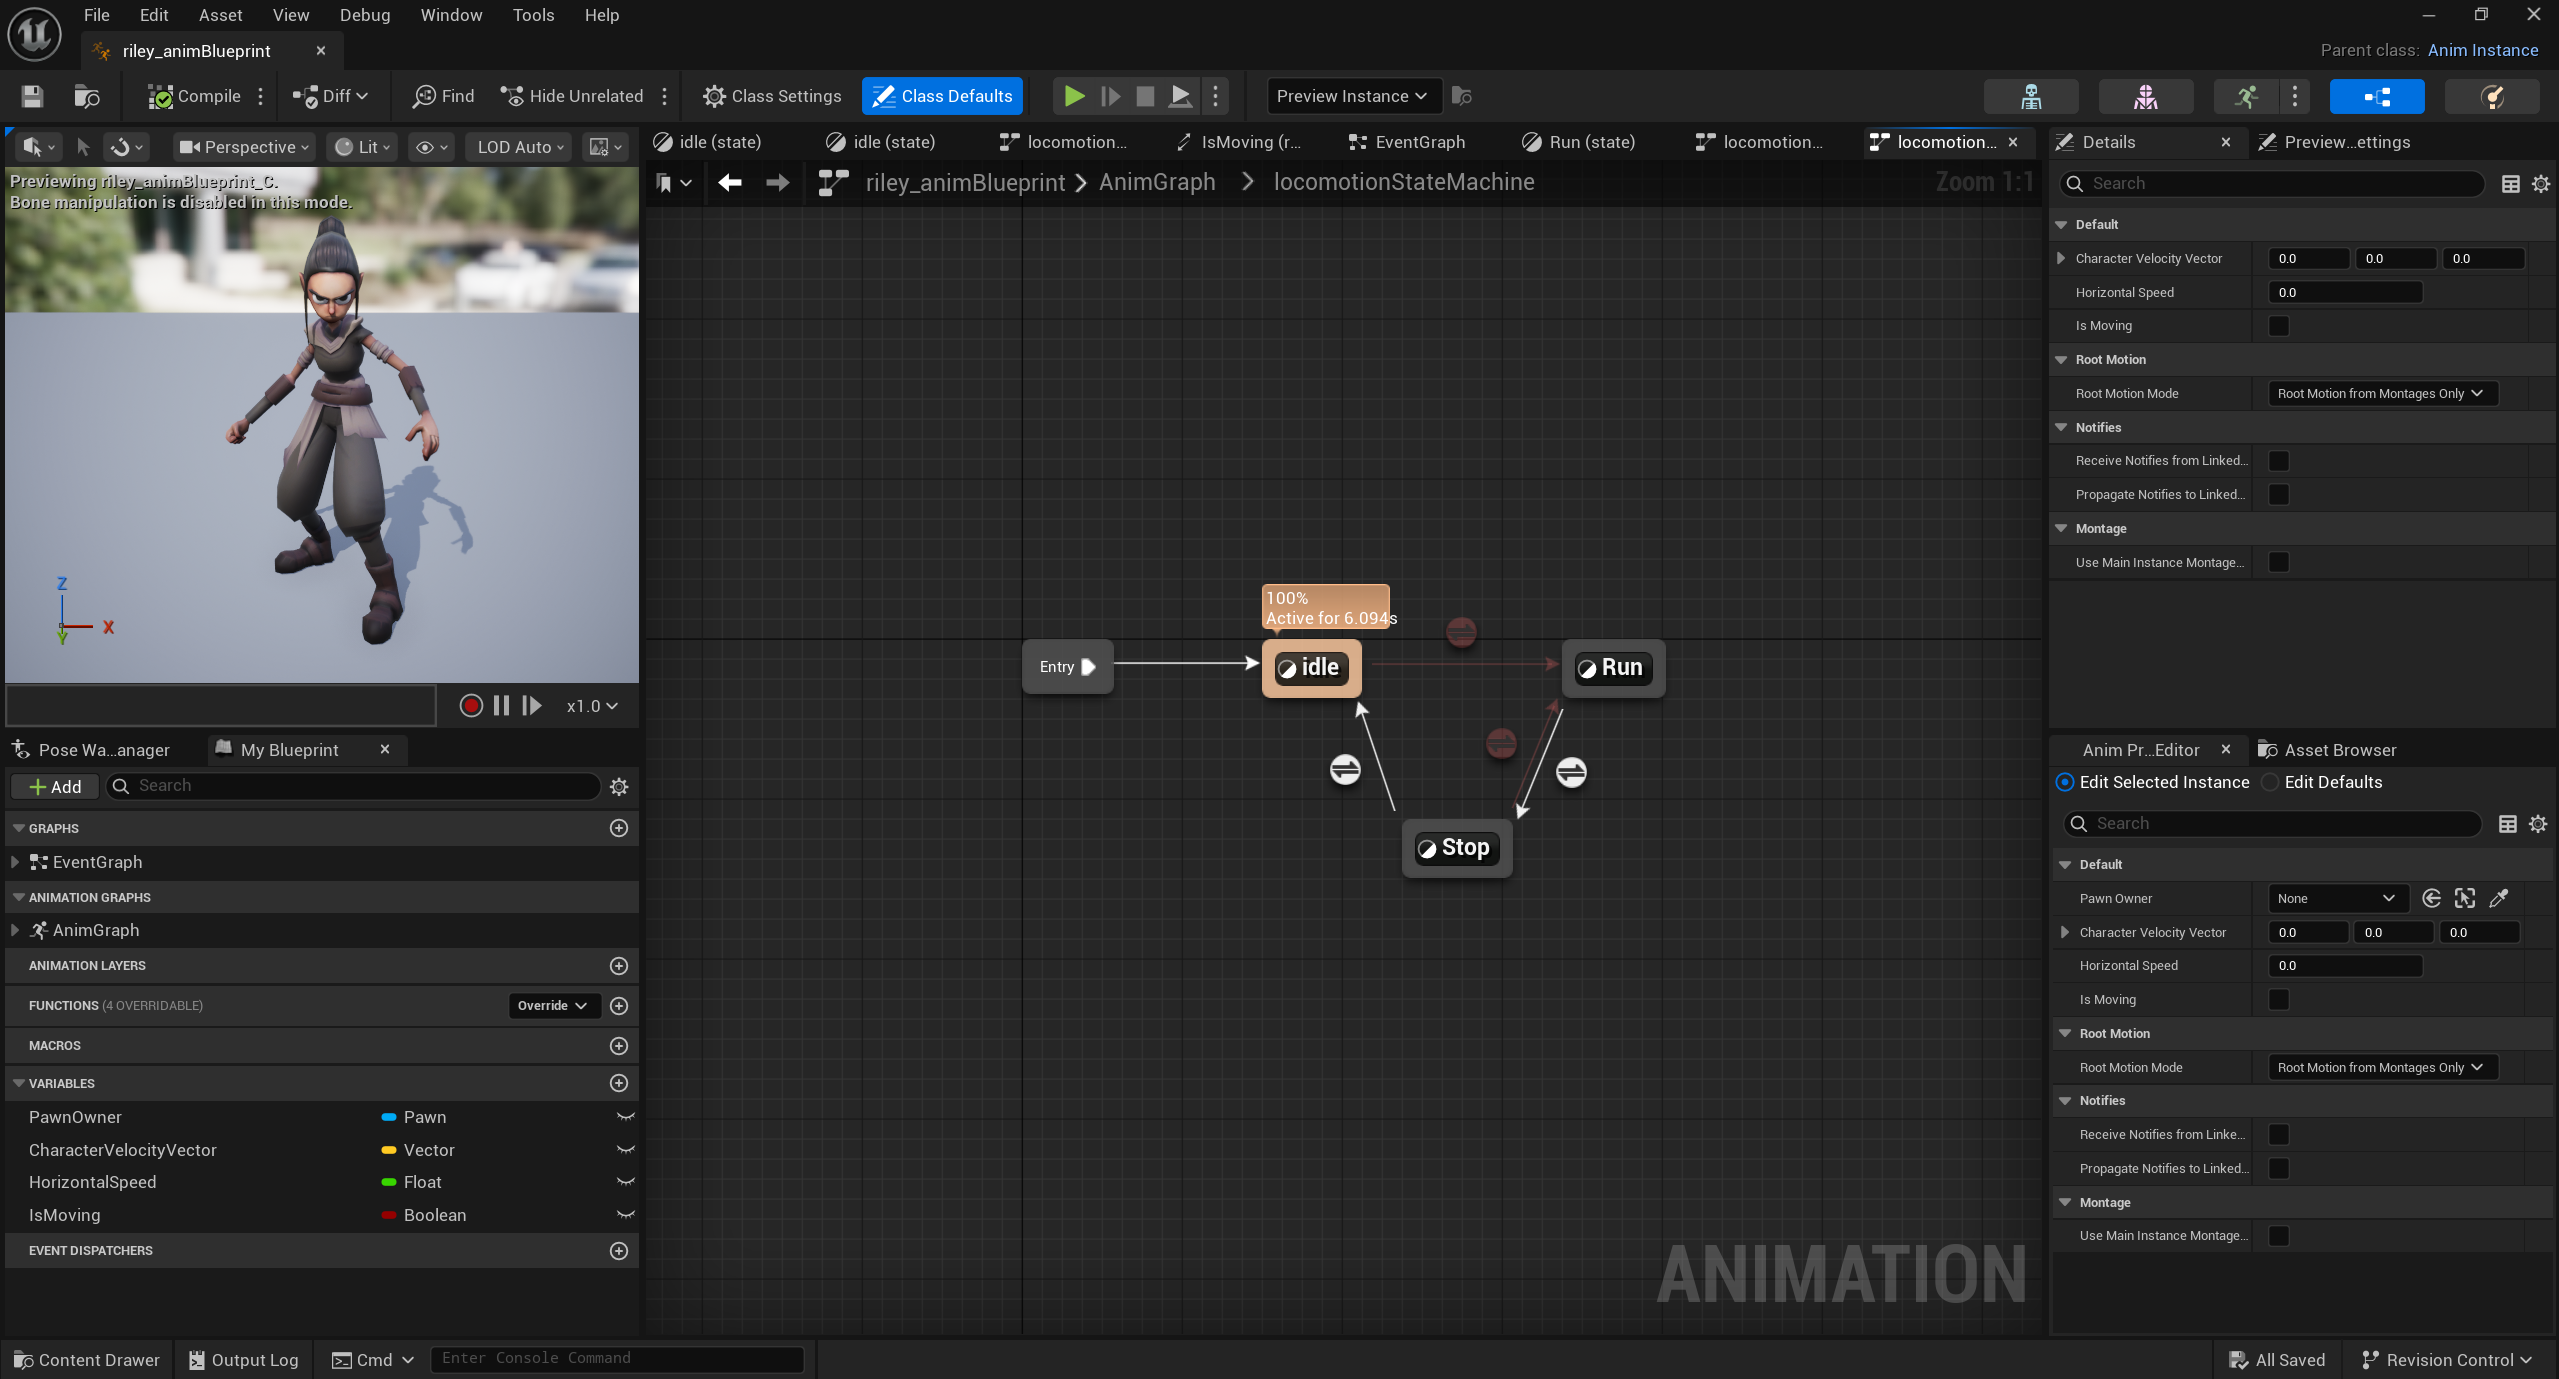Image resolution: width=2559 pixels, height=1379 pixels.
Task: Click the record button in preview viewport
Action: coord(471,706)
